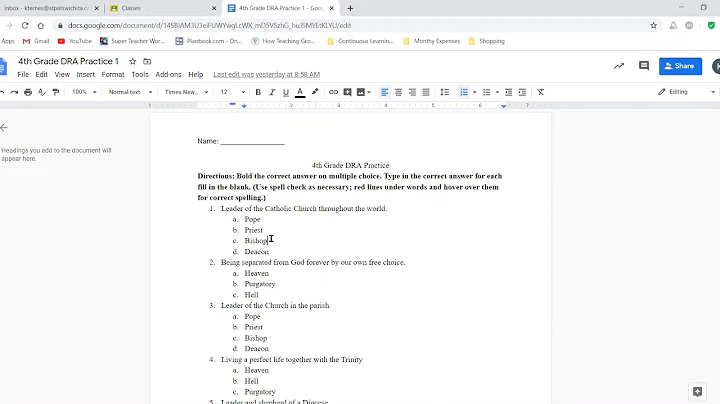Switch to the Inbox browser tab
Screen dimensions: 720x404
click(x=51, y=8)
